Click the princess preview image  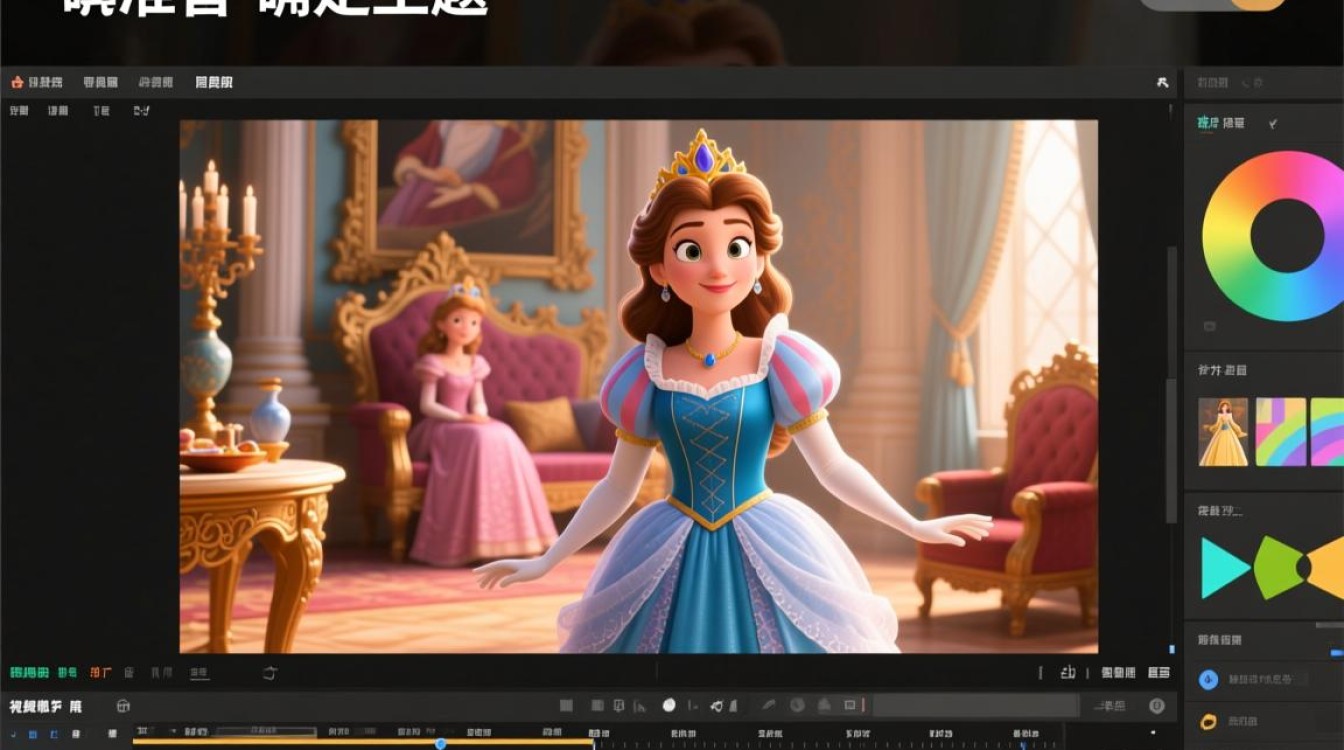click(639, 387)
